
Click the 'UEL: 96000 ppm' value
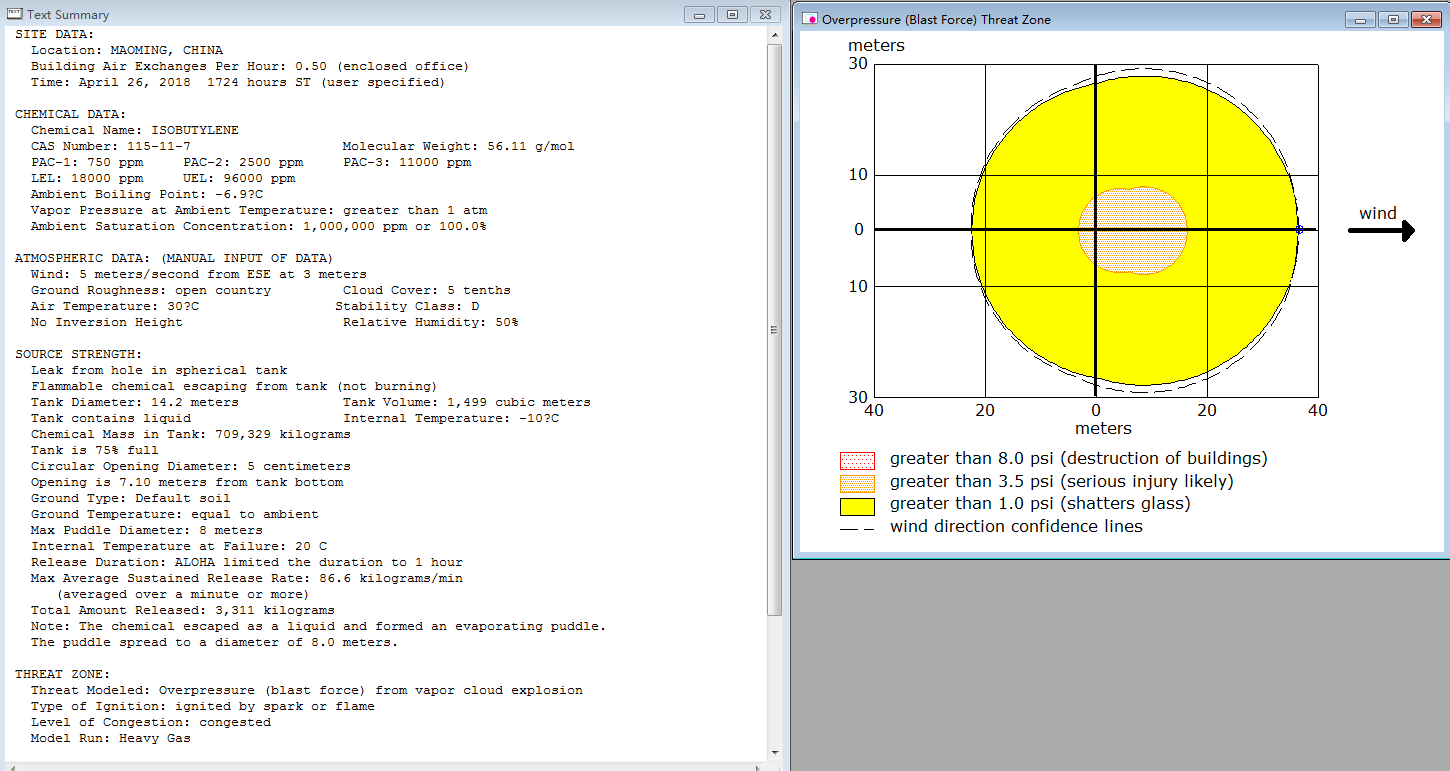click(x=239, y=178)
